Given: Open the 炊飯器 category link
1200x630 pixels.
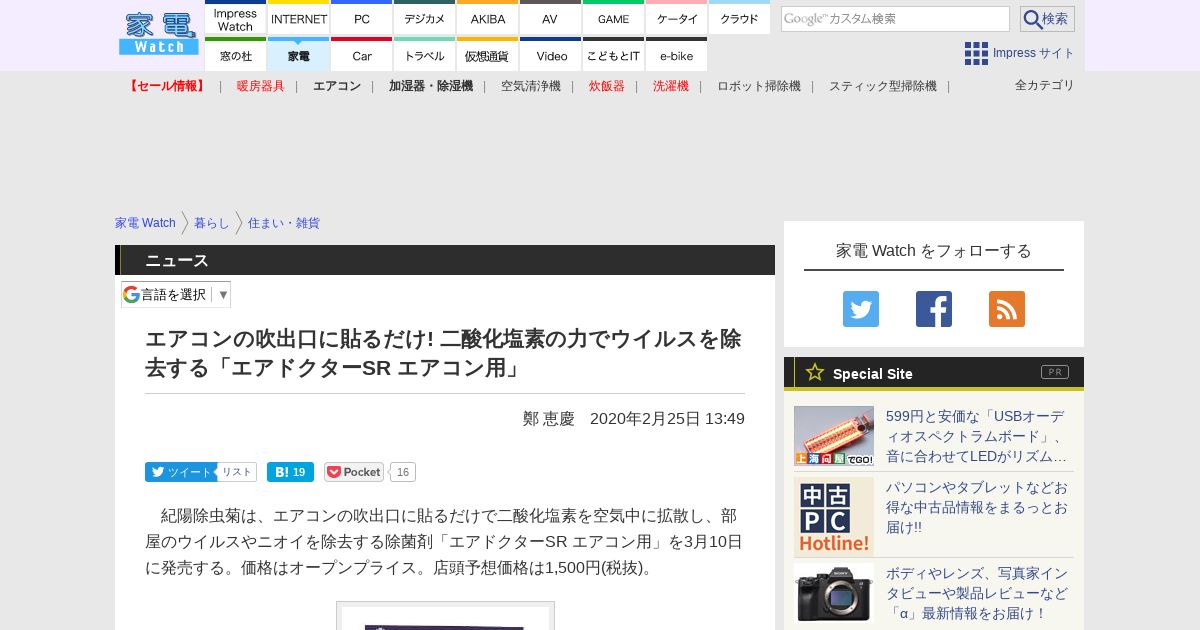Looking at the screenshot, I should 607,86.
